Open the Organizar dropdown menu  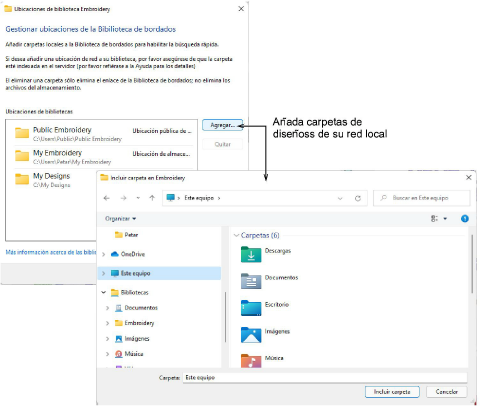[120, 219]
